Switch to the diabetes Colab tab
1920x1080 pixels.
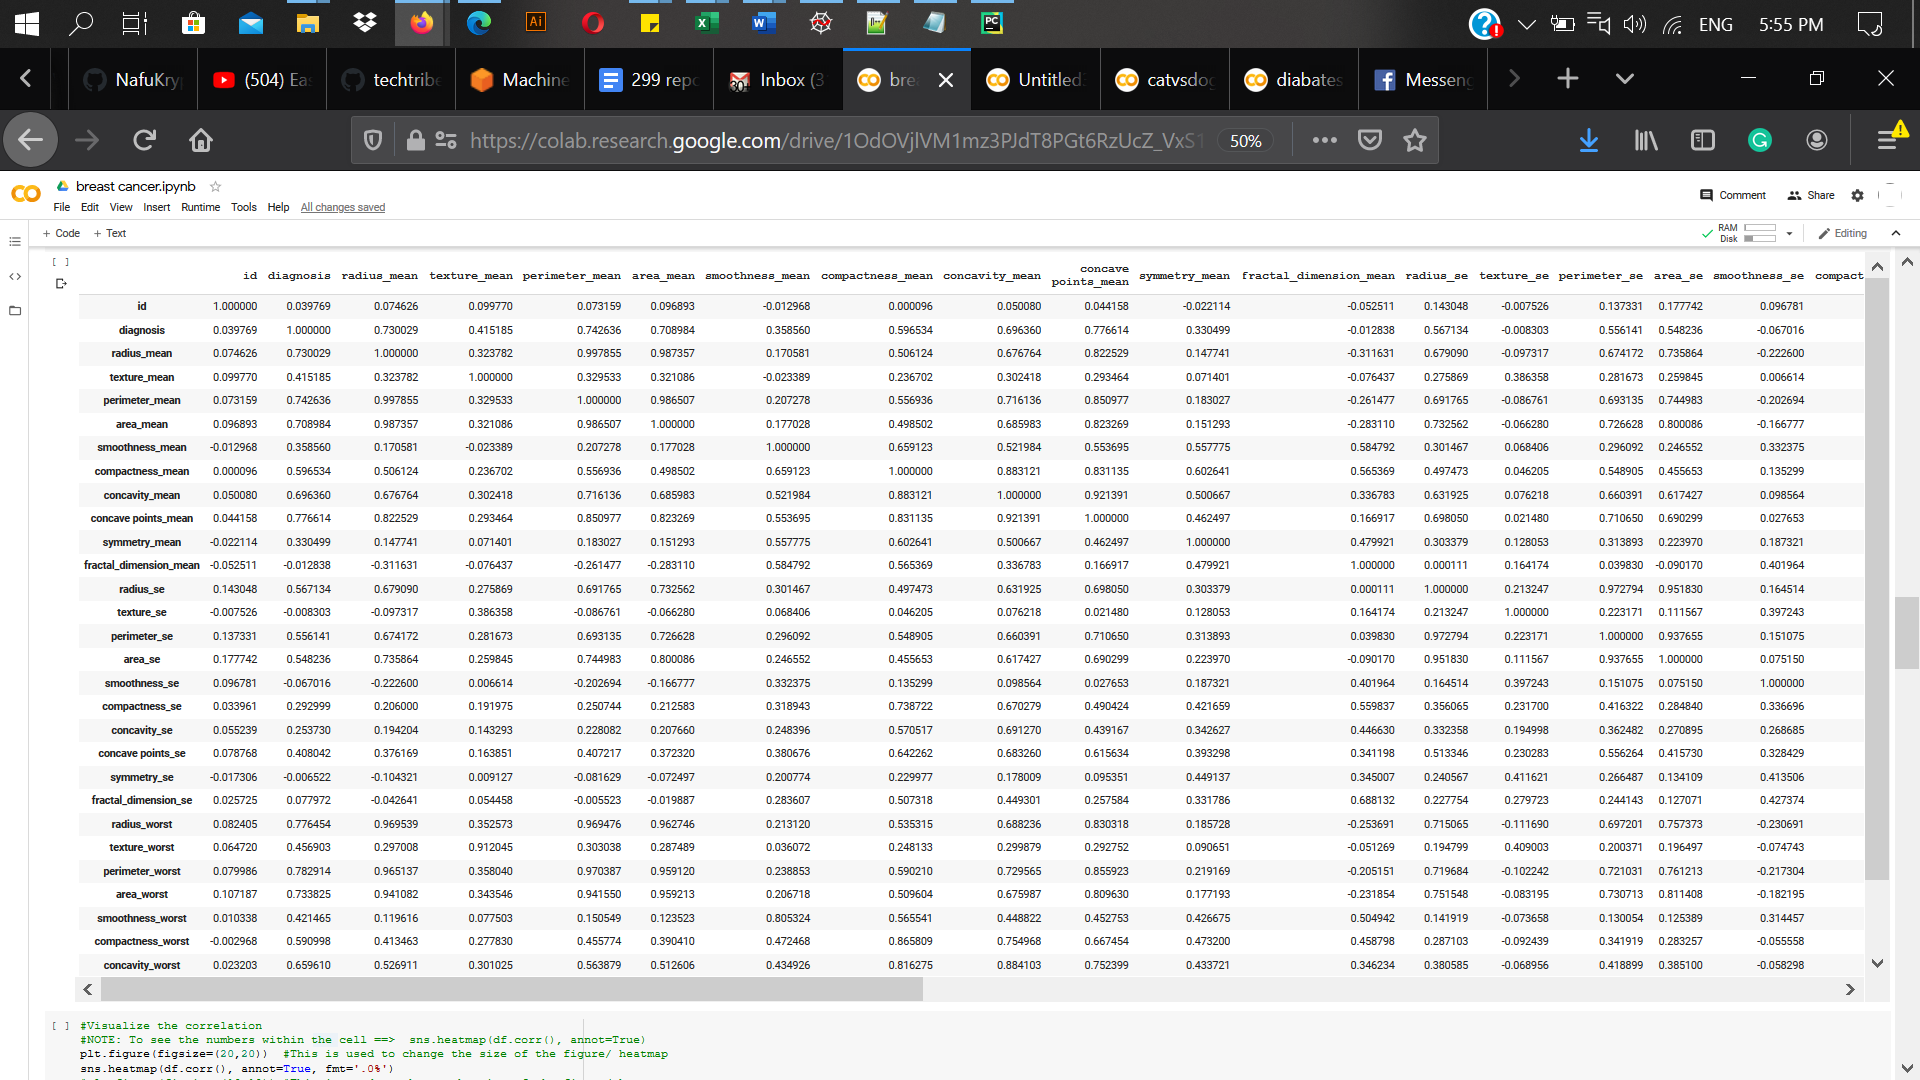click(x=1295, y=80)
